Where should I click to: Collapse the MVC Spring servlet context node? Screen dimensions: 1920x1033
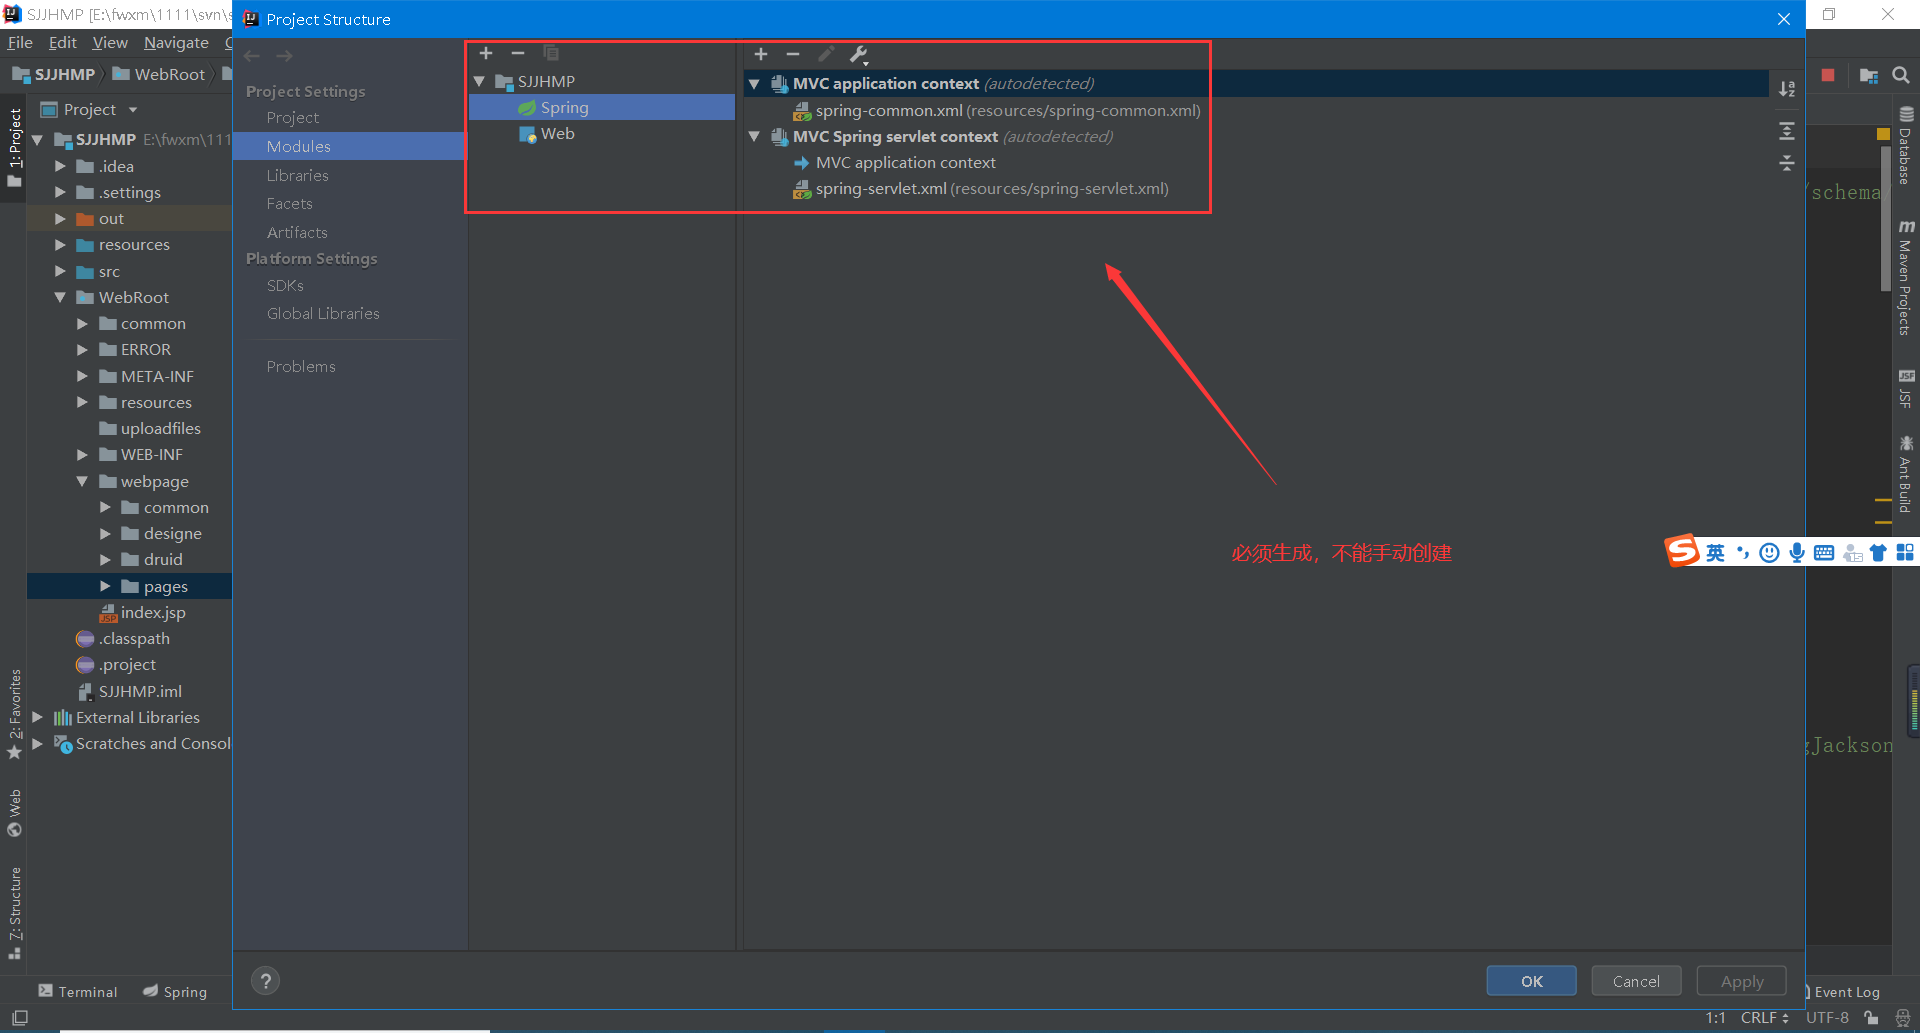pos(754,136)
